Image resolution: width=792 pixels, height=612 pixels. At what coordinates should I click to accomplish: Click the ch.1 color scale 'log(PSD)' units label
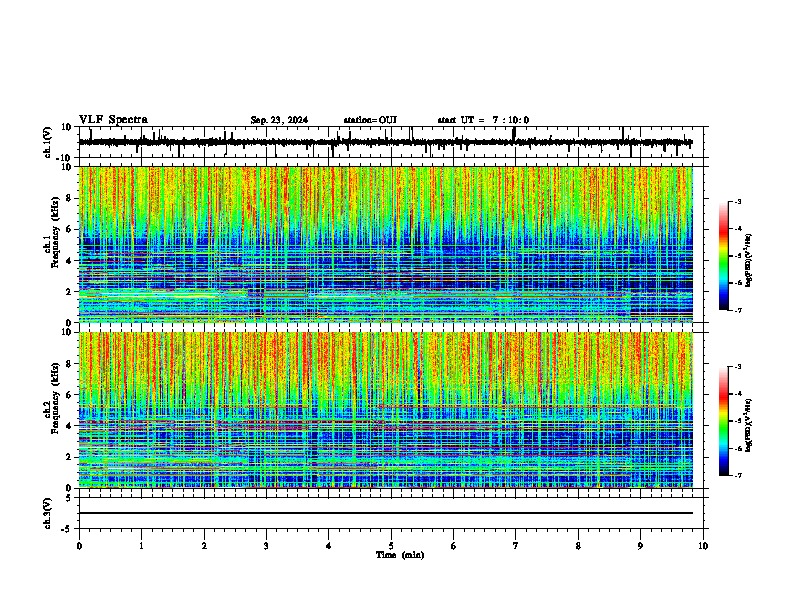point(749,260)
